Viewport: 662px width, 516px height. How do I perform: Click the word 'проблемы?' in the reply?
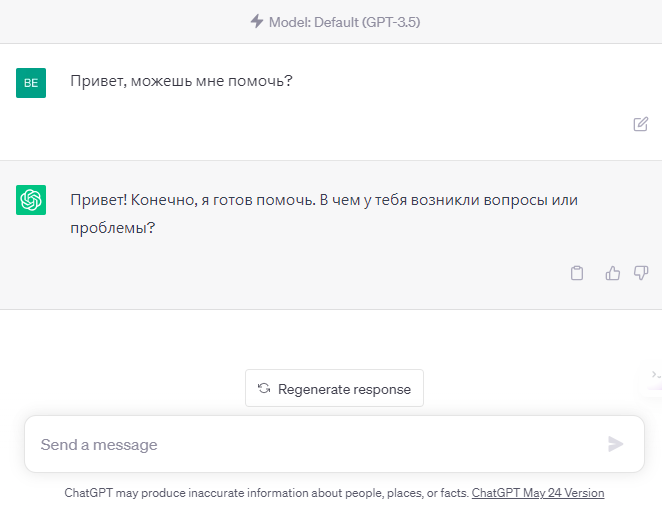tap(113, 228)
